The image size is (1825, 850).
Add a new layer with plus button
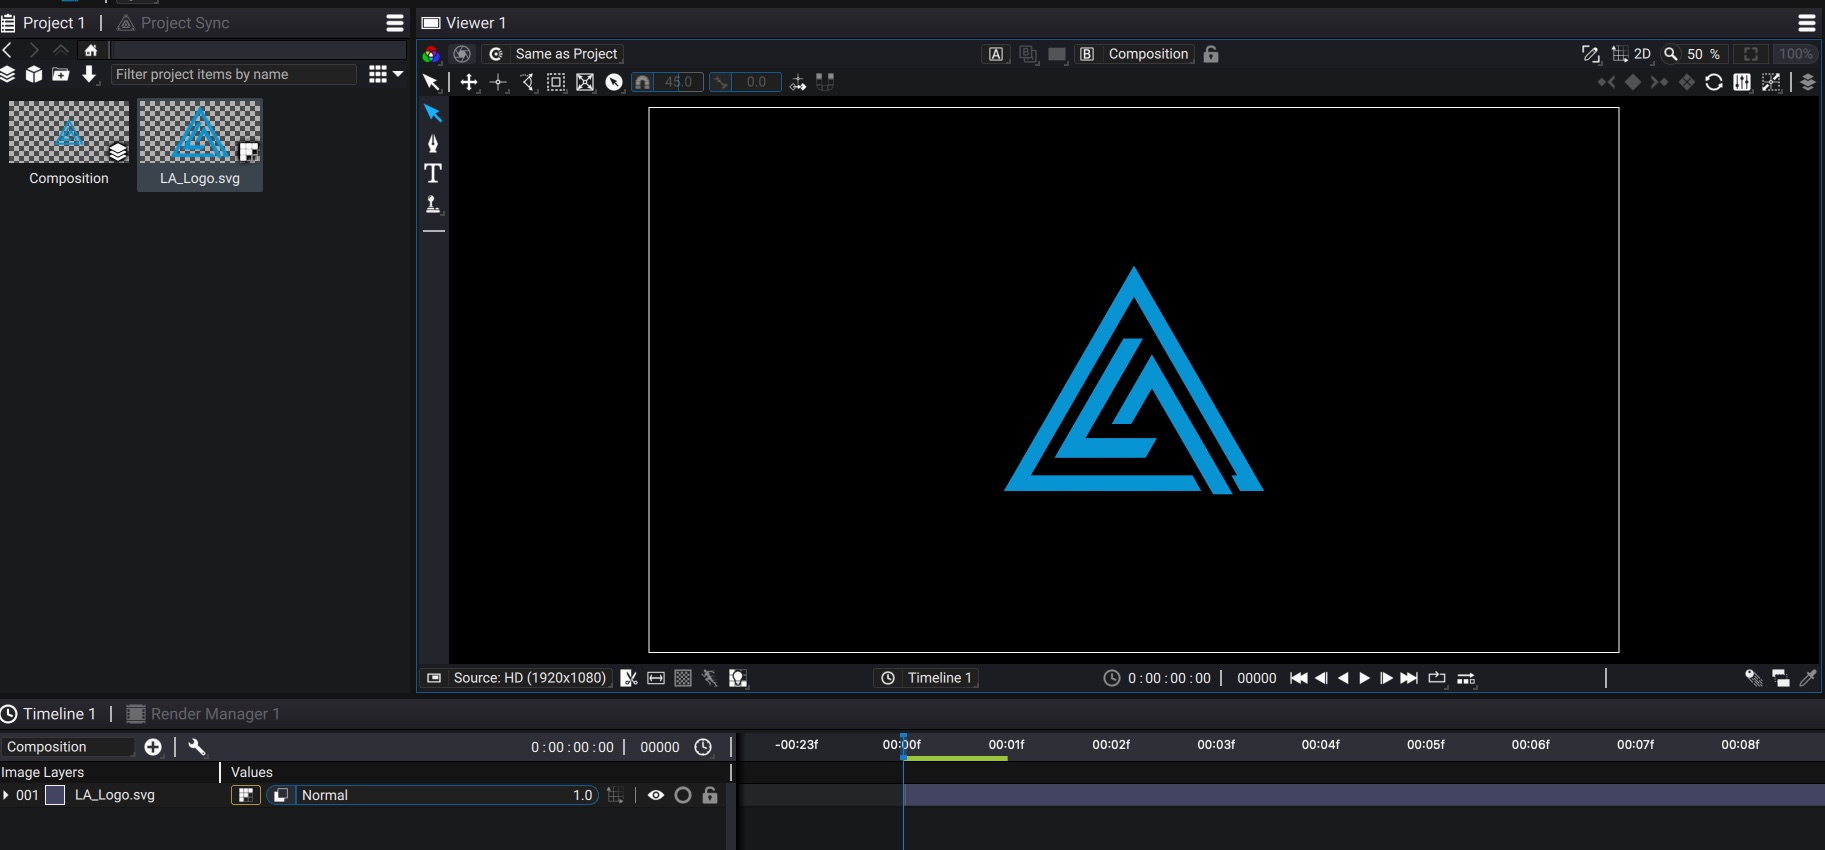(x=153, y=747)
